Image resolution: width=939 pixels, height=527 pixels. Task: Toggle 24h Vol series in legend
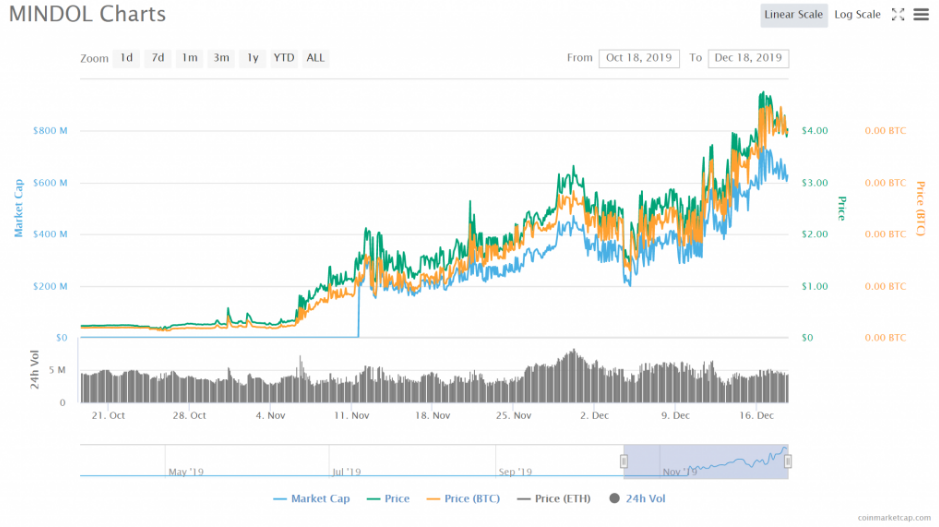point(637,498)
